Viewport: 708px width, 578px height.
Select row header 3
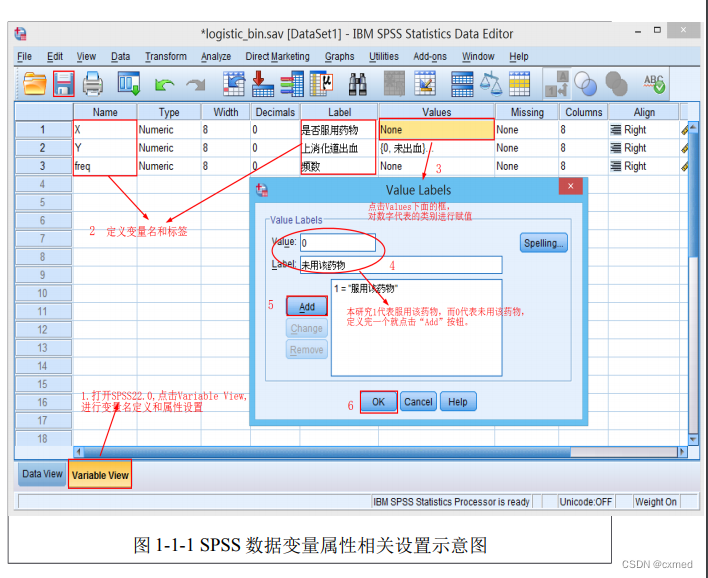click(x=43, y=166)
